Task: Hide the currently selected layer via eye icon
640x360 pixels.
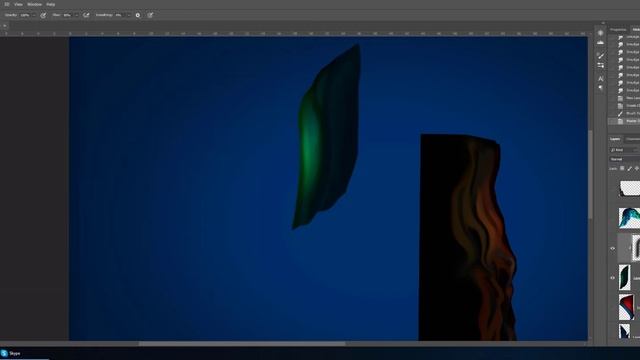Action: (x=613, y=248)
